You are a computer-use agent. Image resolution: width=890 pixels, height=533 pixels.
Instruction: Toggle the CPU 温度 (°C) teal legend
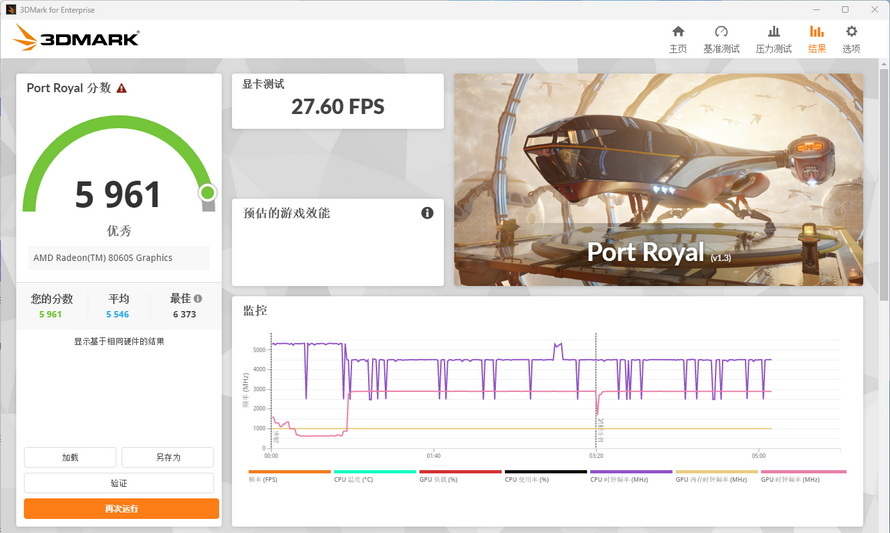coord(375,476)
